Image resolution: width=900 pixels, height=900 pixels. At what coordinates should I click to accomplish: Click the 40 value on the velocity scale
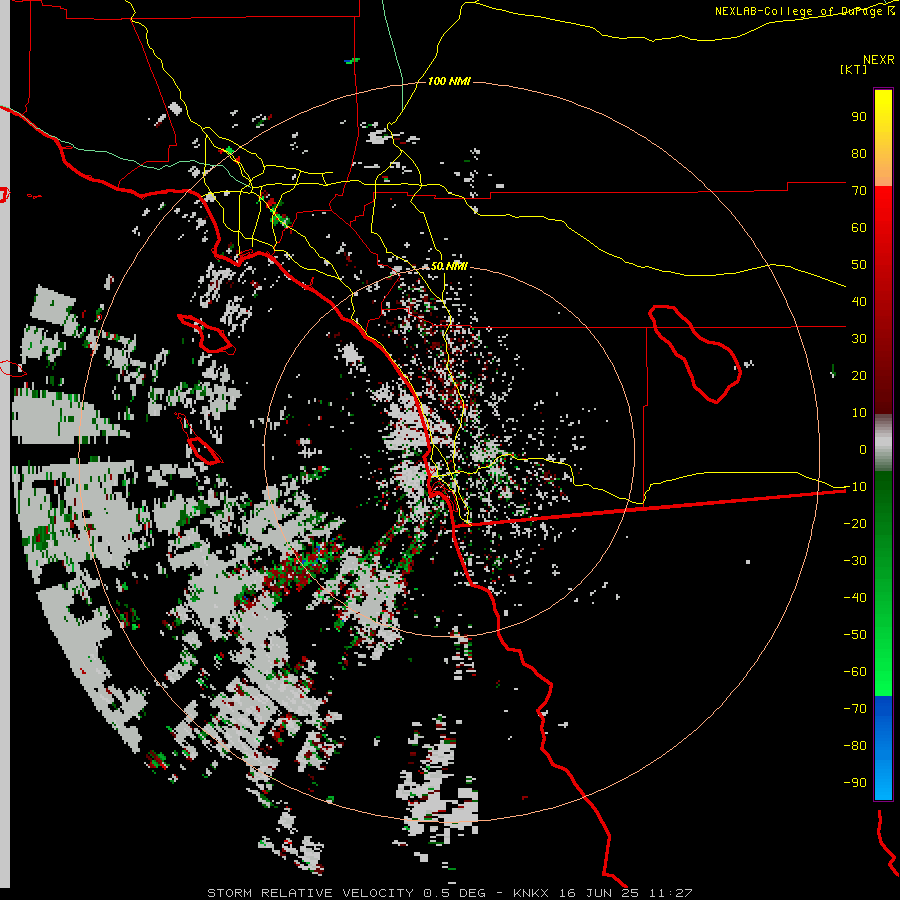click(x=859, y=301)
